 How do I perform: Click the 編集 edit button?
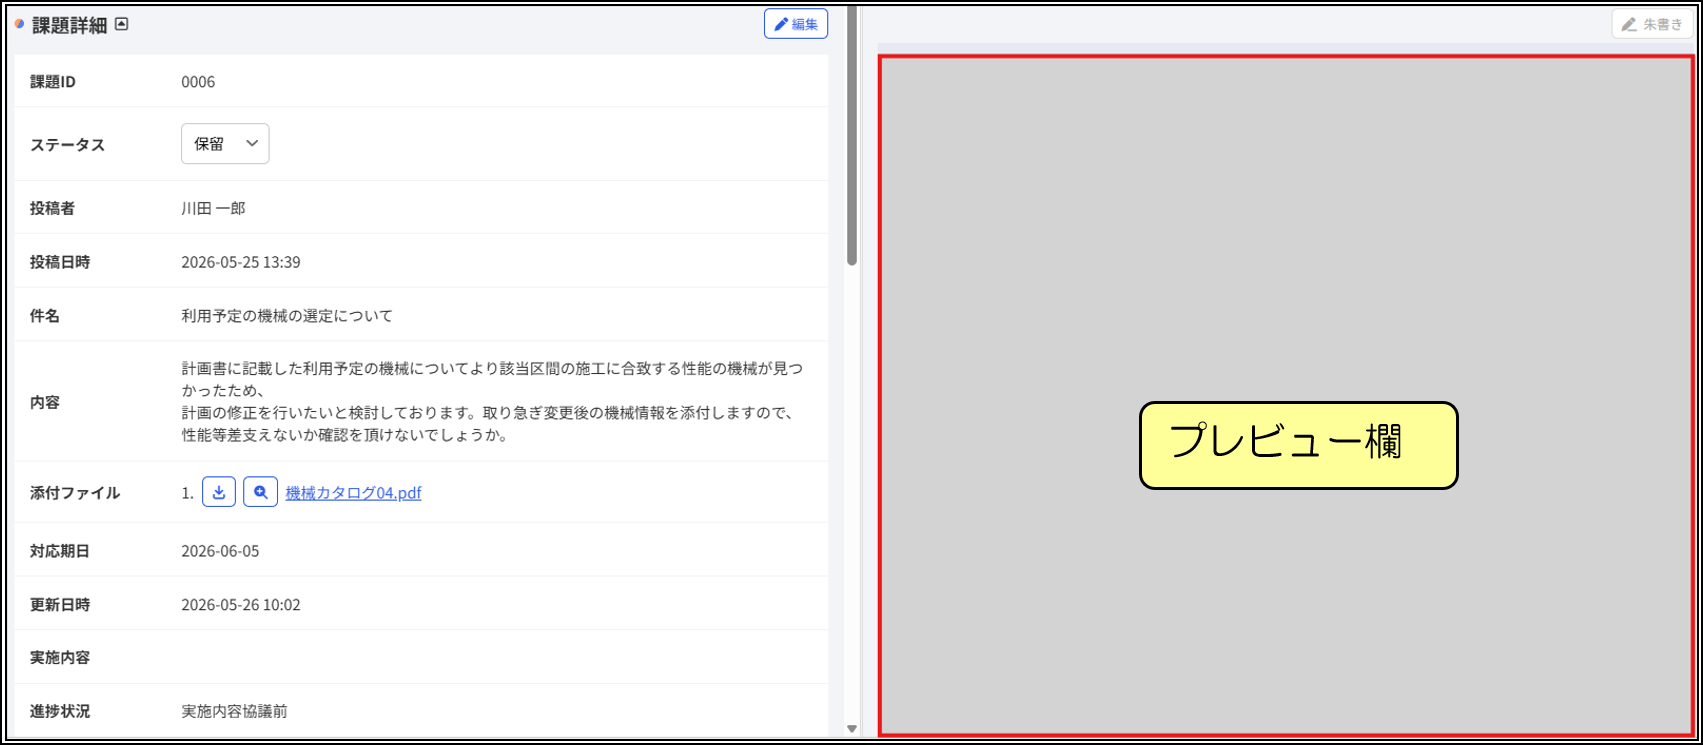pyautogui.click(x=796, y=24)
